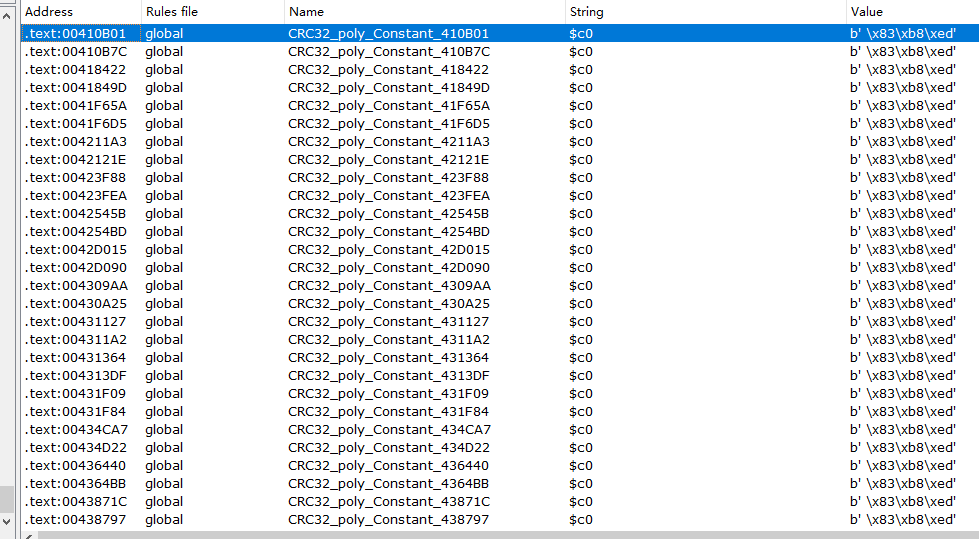Viewport: 979px width, 539px height.
Task: Select address .text:0041F65A
Action: tap(76, 106)
